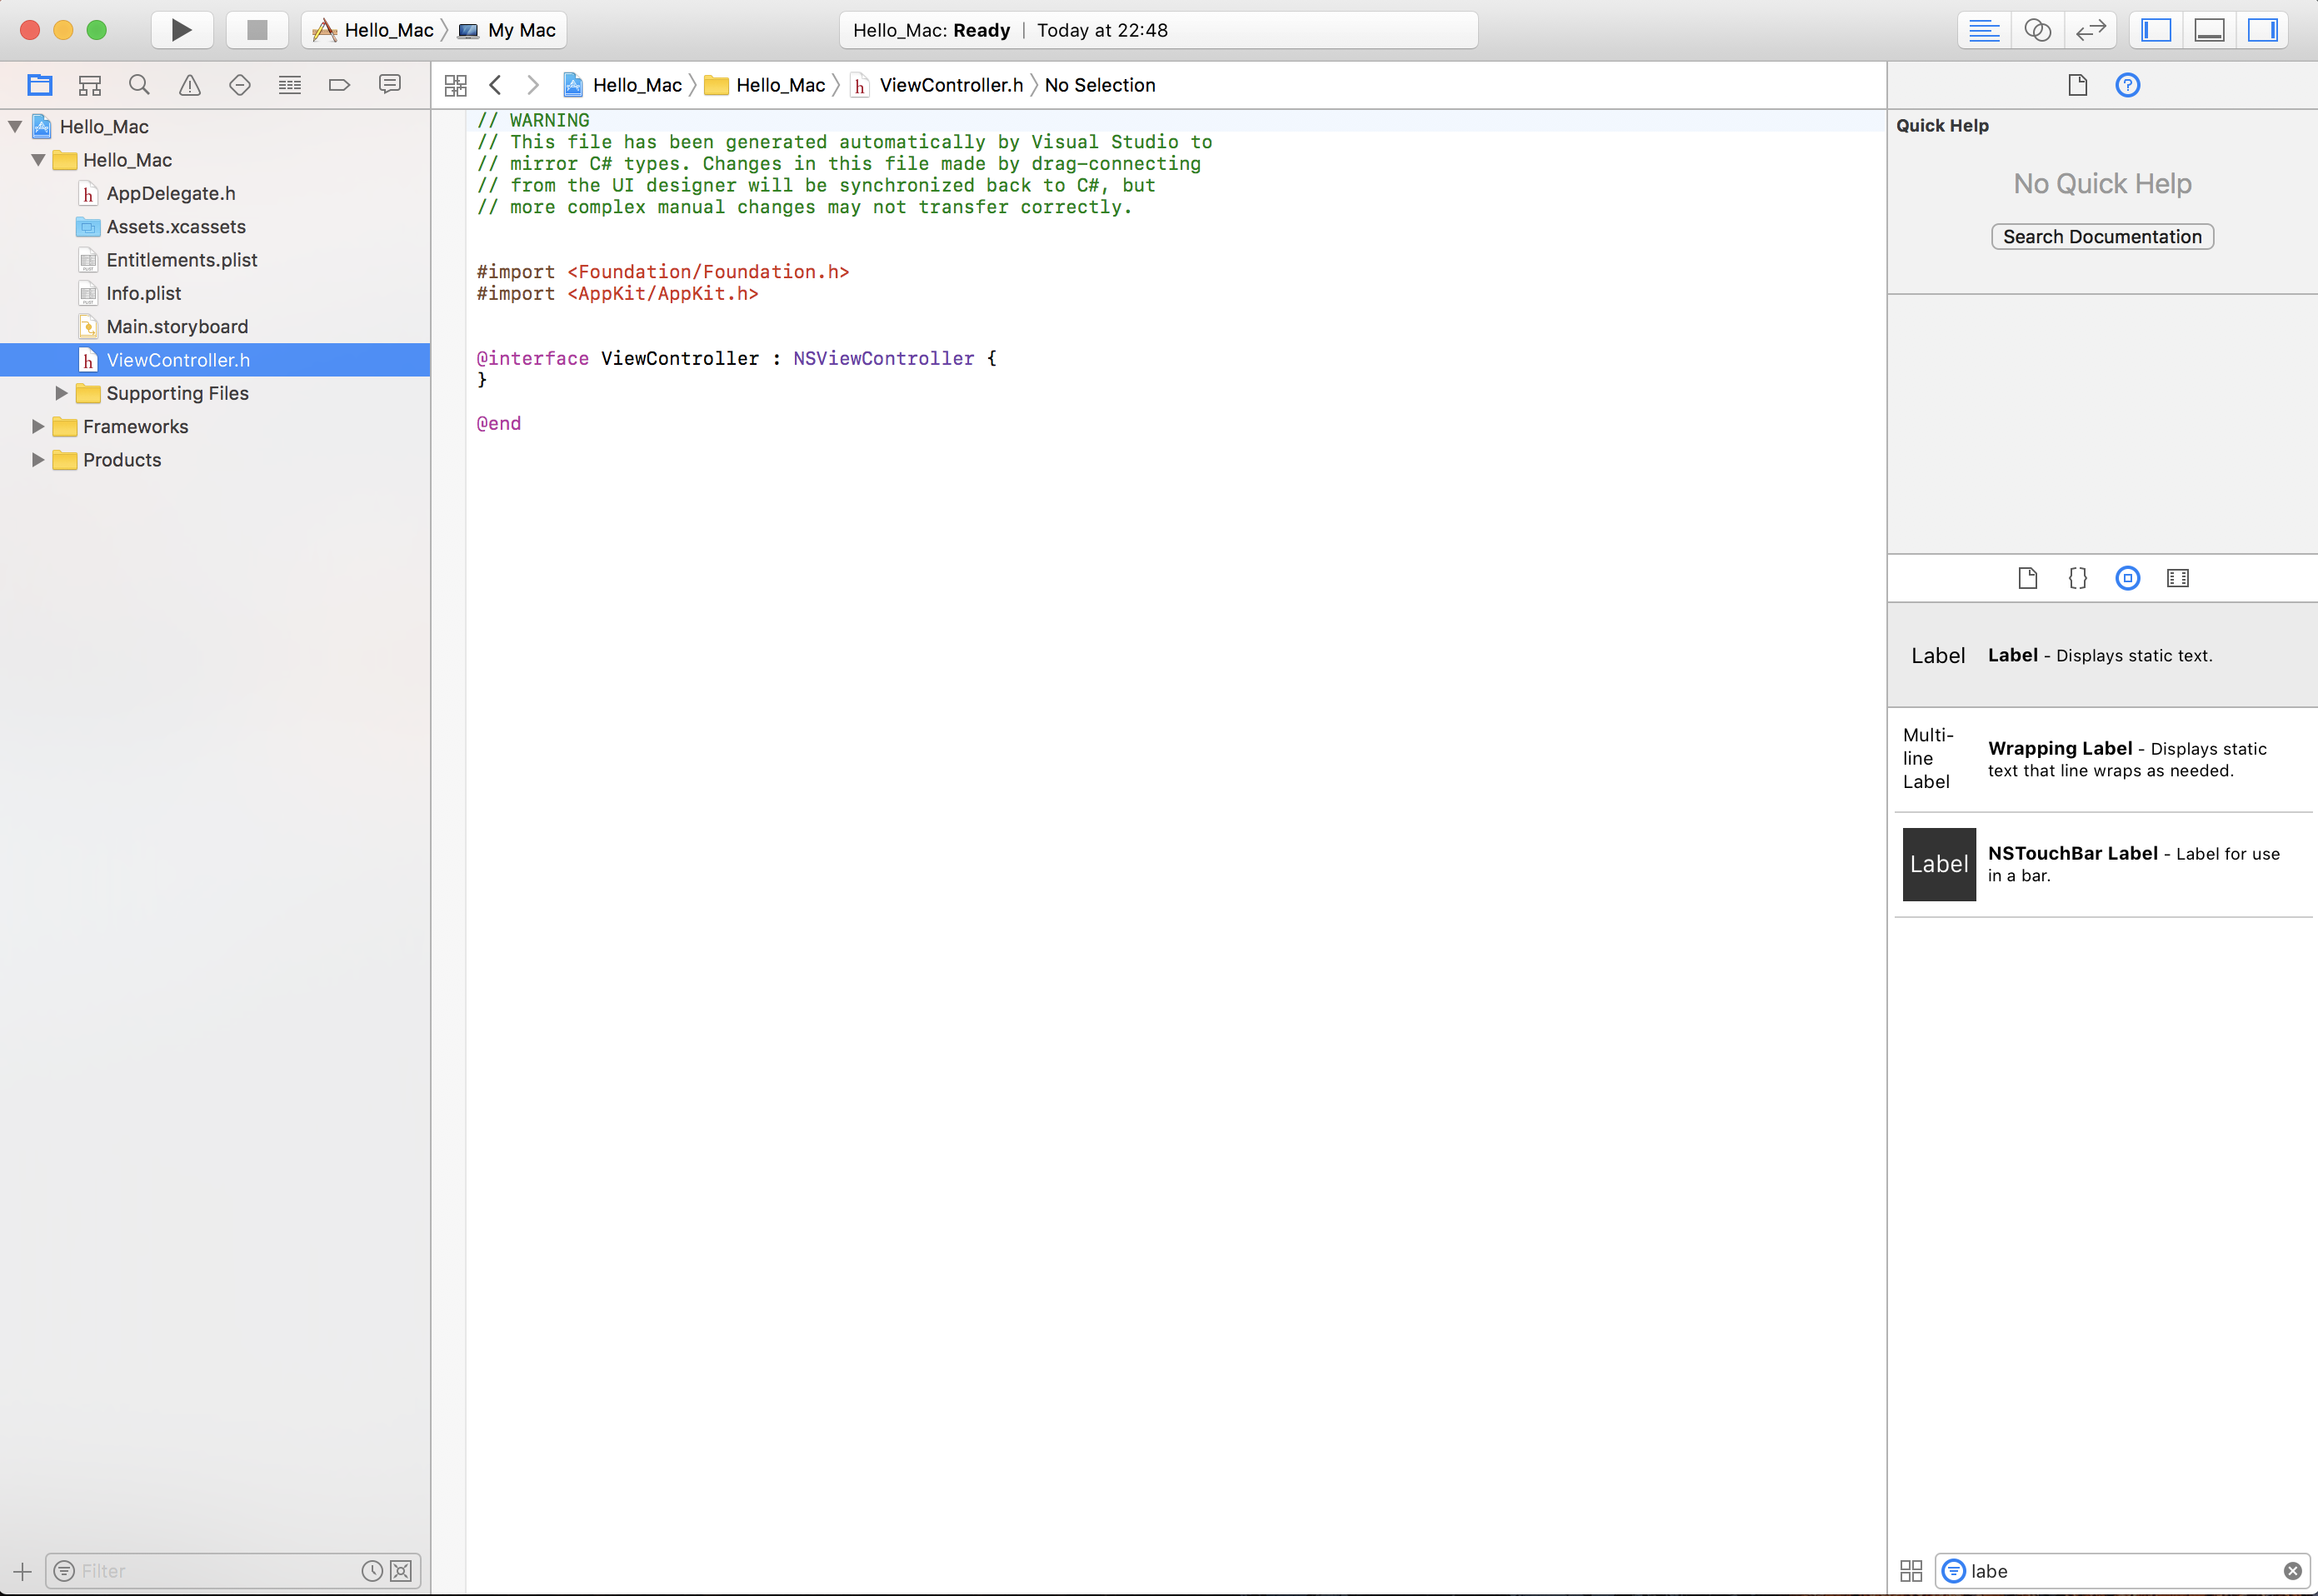The height and width of the screenshot is (1596, 2318).
Task: Click the Run/Play button in toolbar
Action: coord(182,30)
